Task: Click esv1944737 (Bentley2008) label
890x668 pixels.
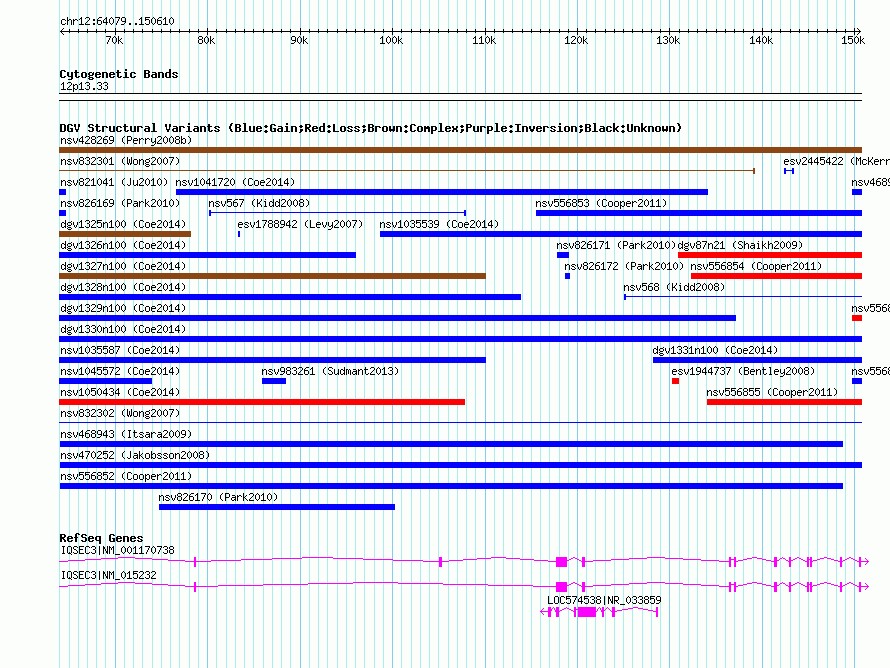Action: coord(743,371)
